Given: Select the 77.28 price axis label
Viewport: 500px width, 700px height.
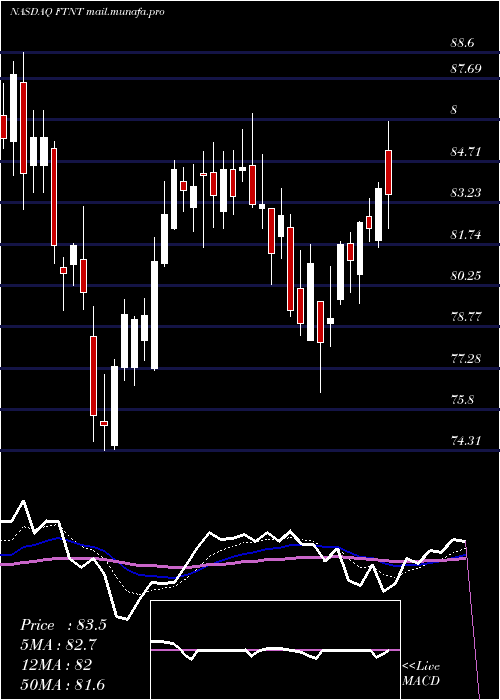Looking at the screenshot, I should [x=466, y=358].
